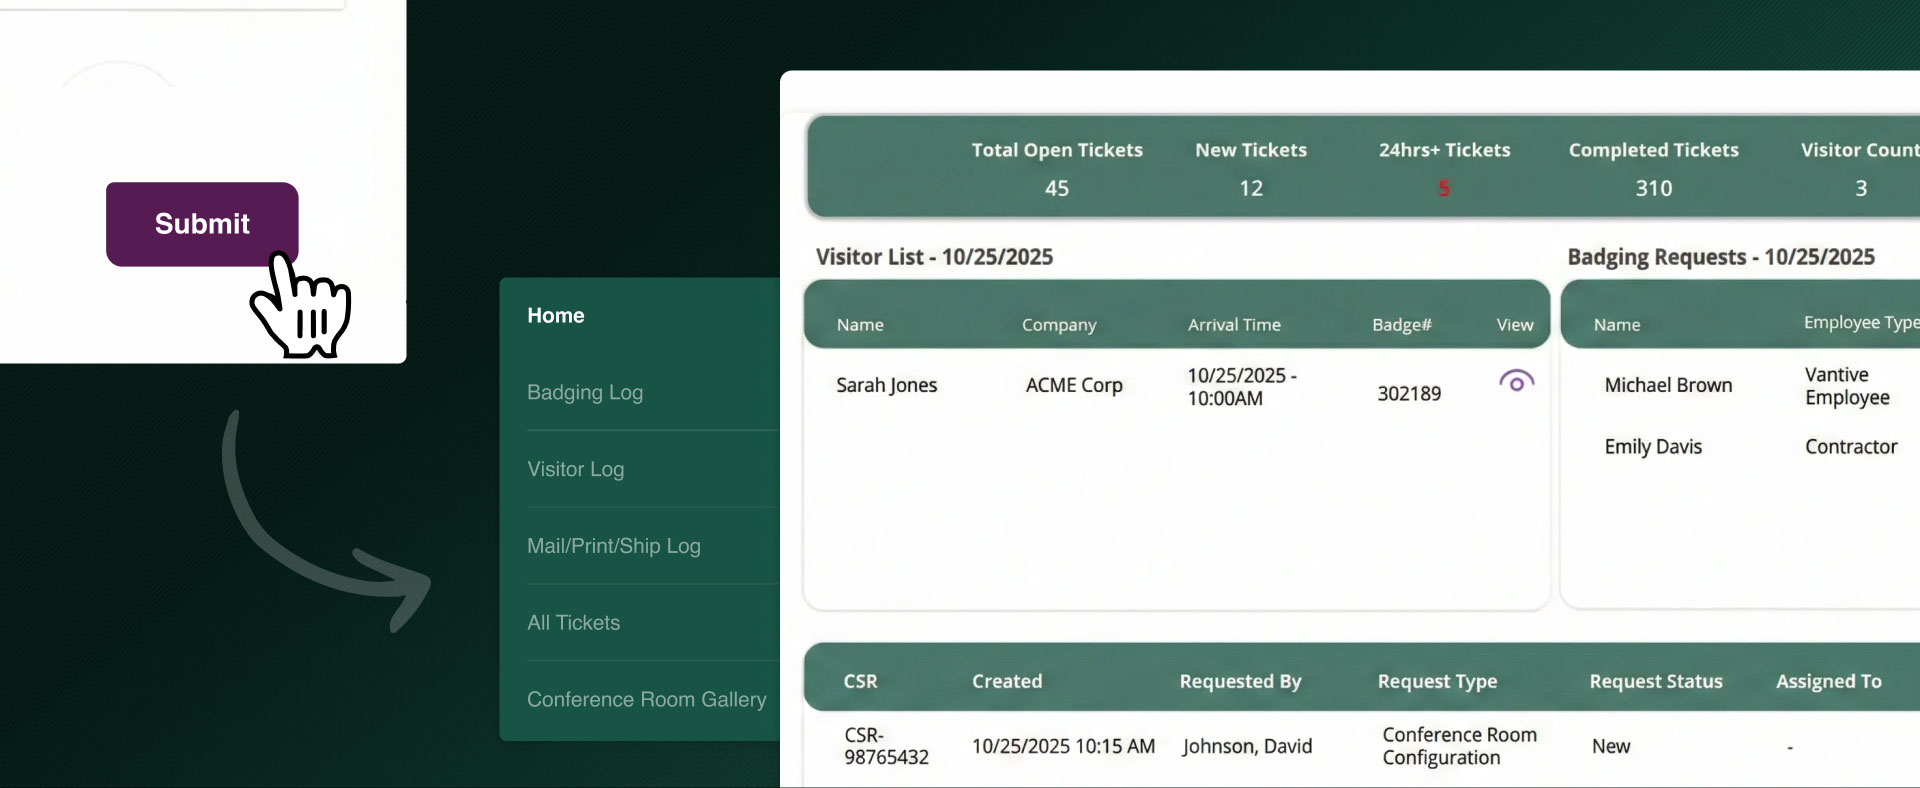Screen dimensions: 1920x788
Task: Click the Requested By column header
Action: [1240, 681]
